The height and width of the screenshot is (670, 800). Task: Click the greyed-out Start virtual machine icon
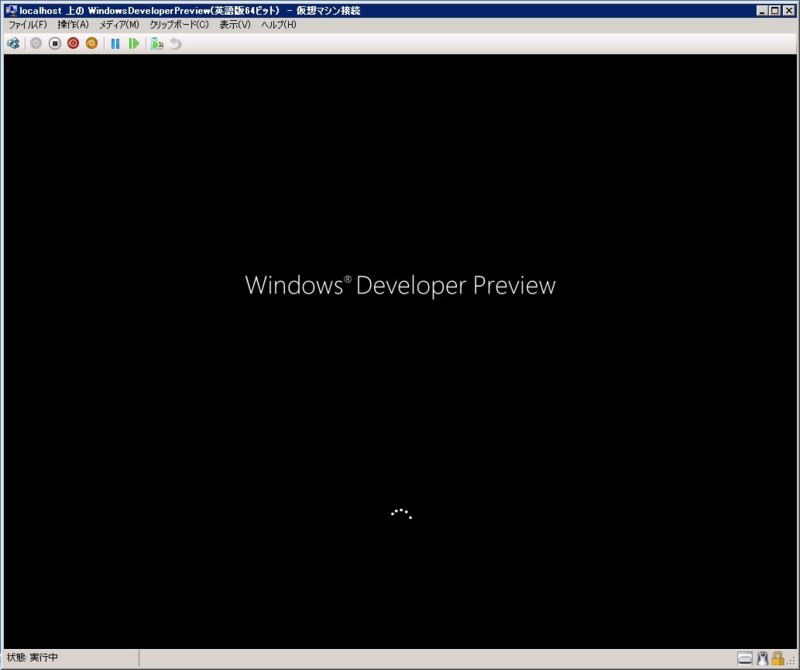36,43
